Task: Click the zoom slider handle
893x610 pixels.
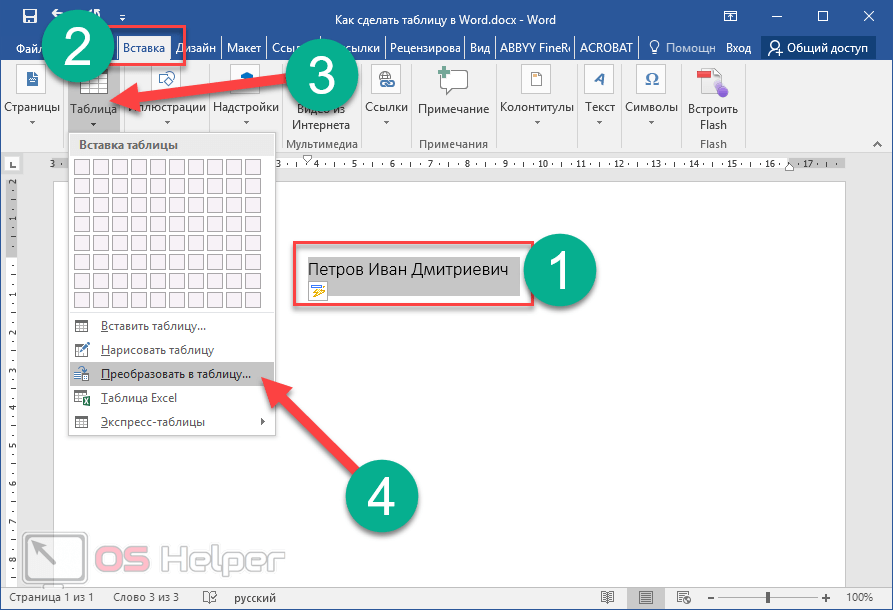Action: (x=768, y=598)
